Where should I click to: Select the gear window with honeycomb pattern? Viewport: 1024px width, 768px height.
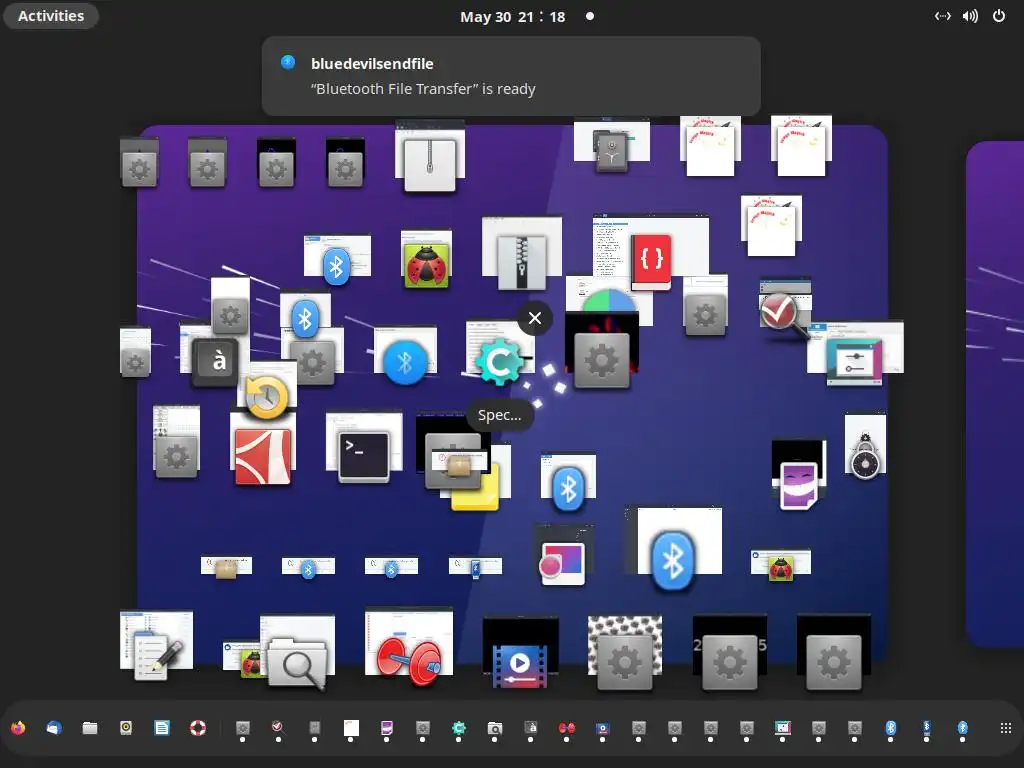(625, 653)
